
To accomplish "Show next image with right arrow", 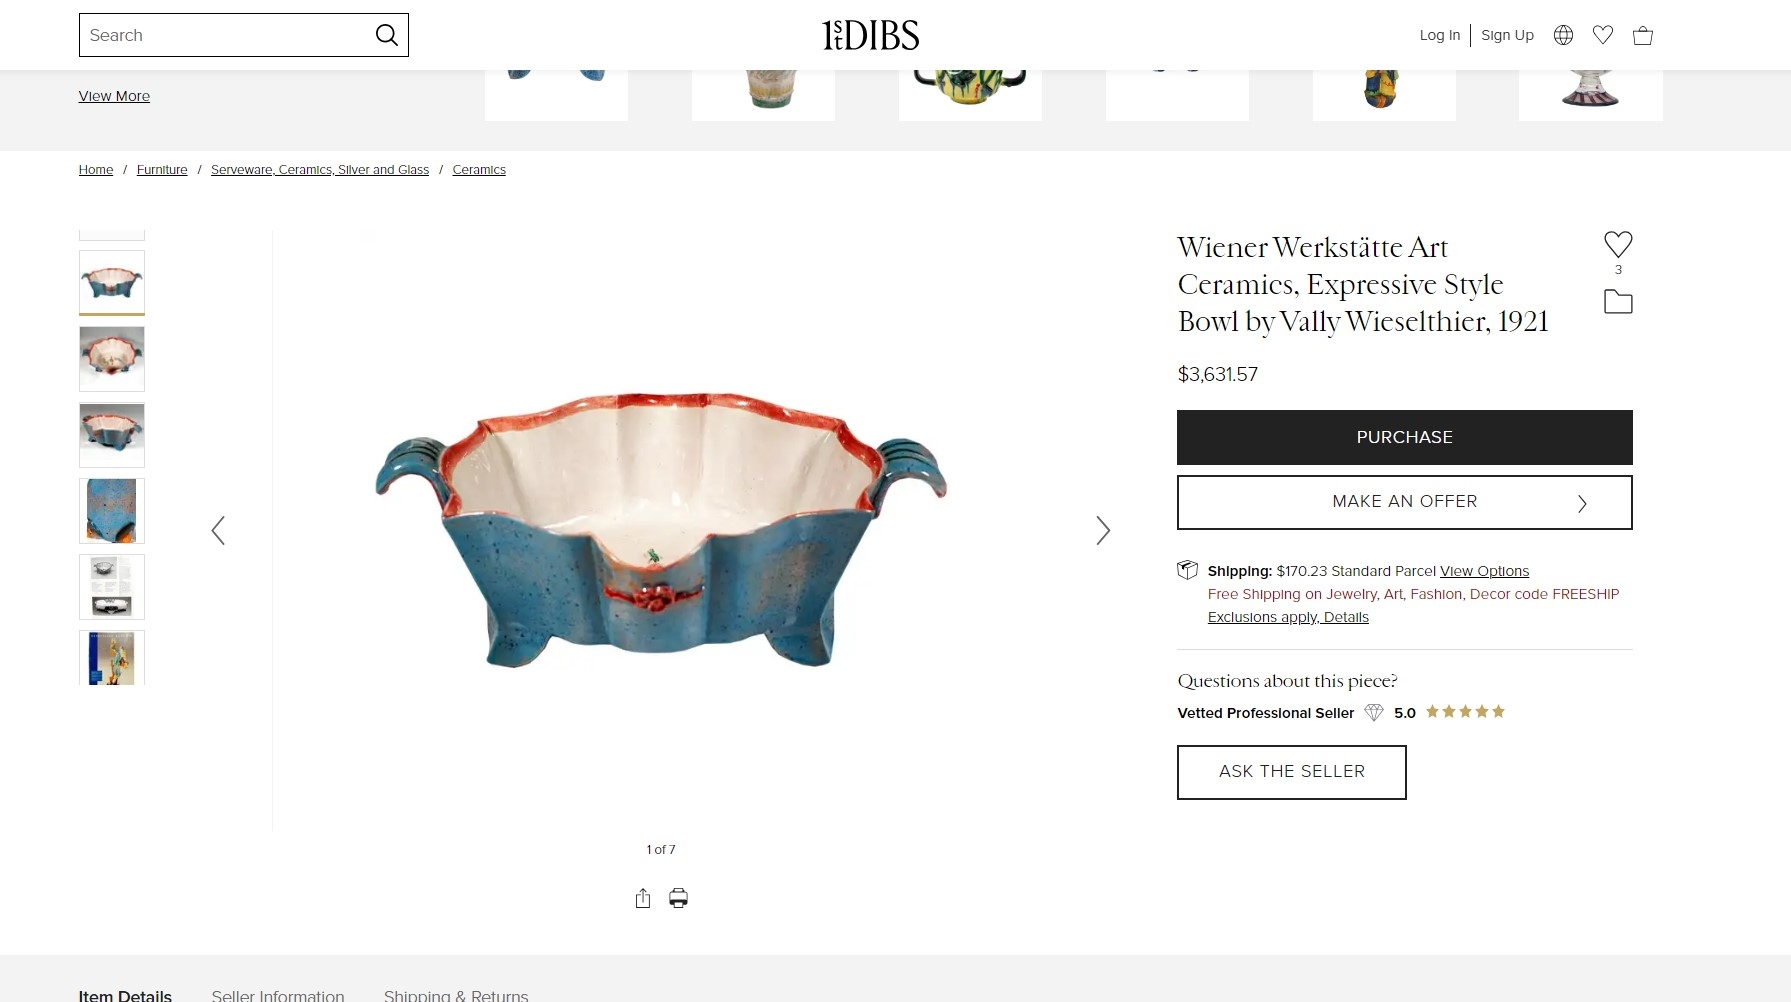I will pos(1103,530).
